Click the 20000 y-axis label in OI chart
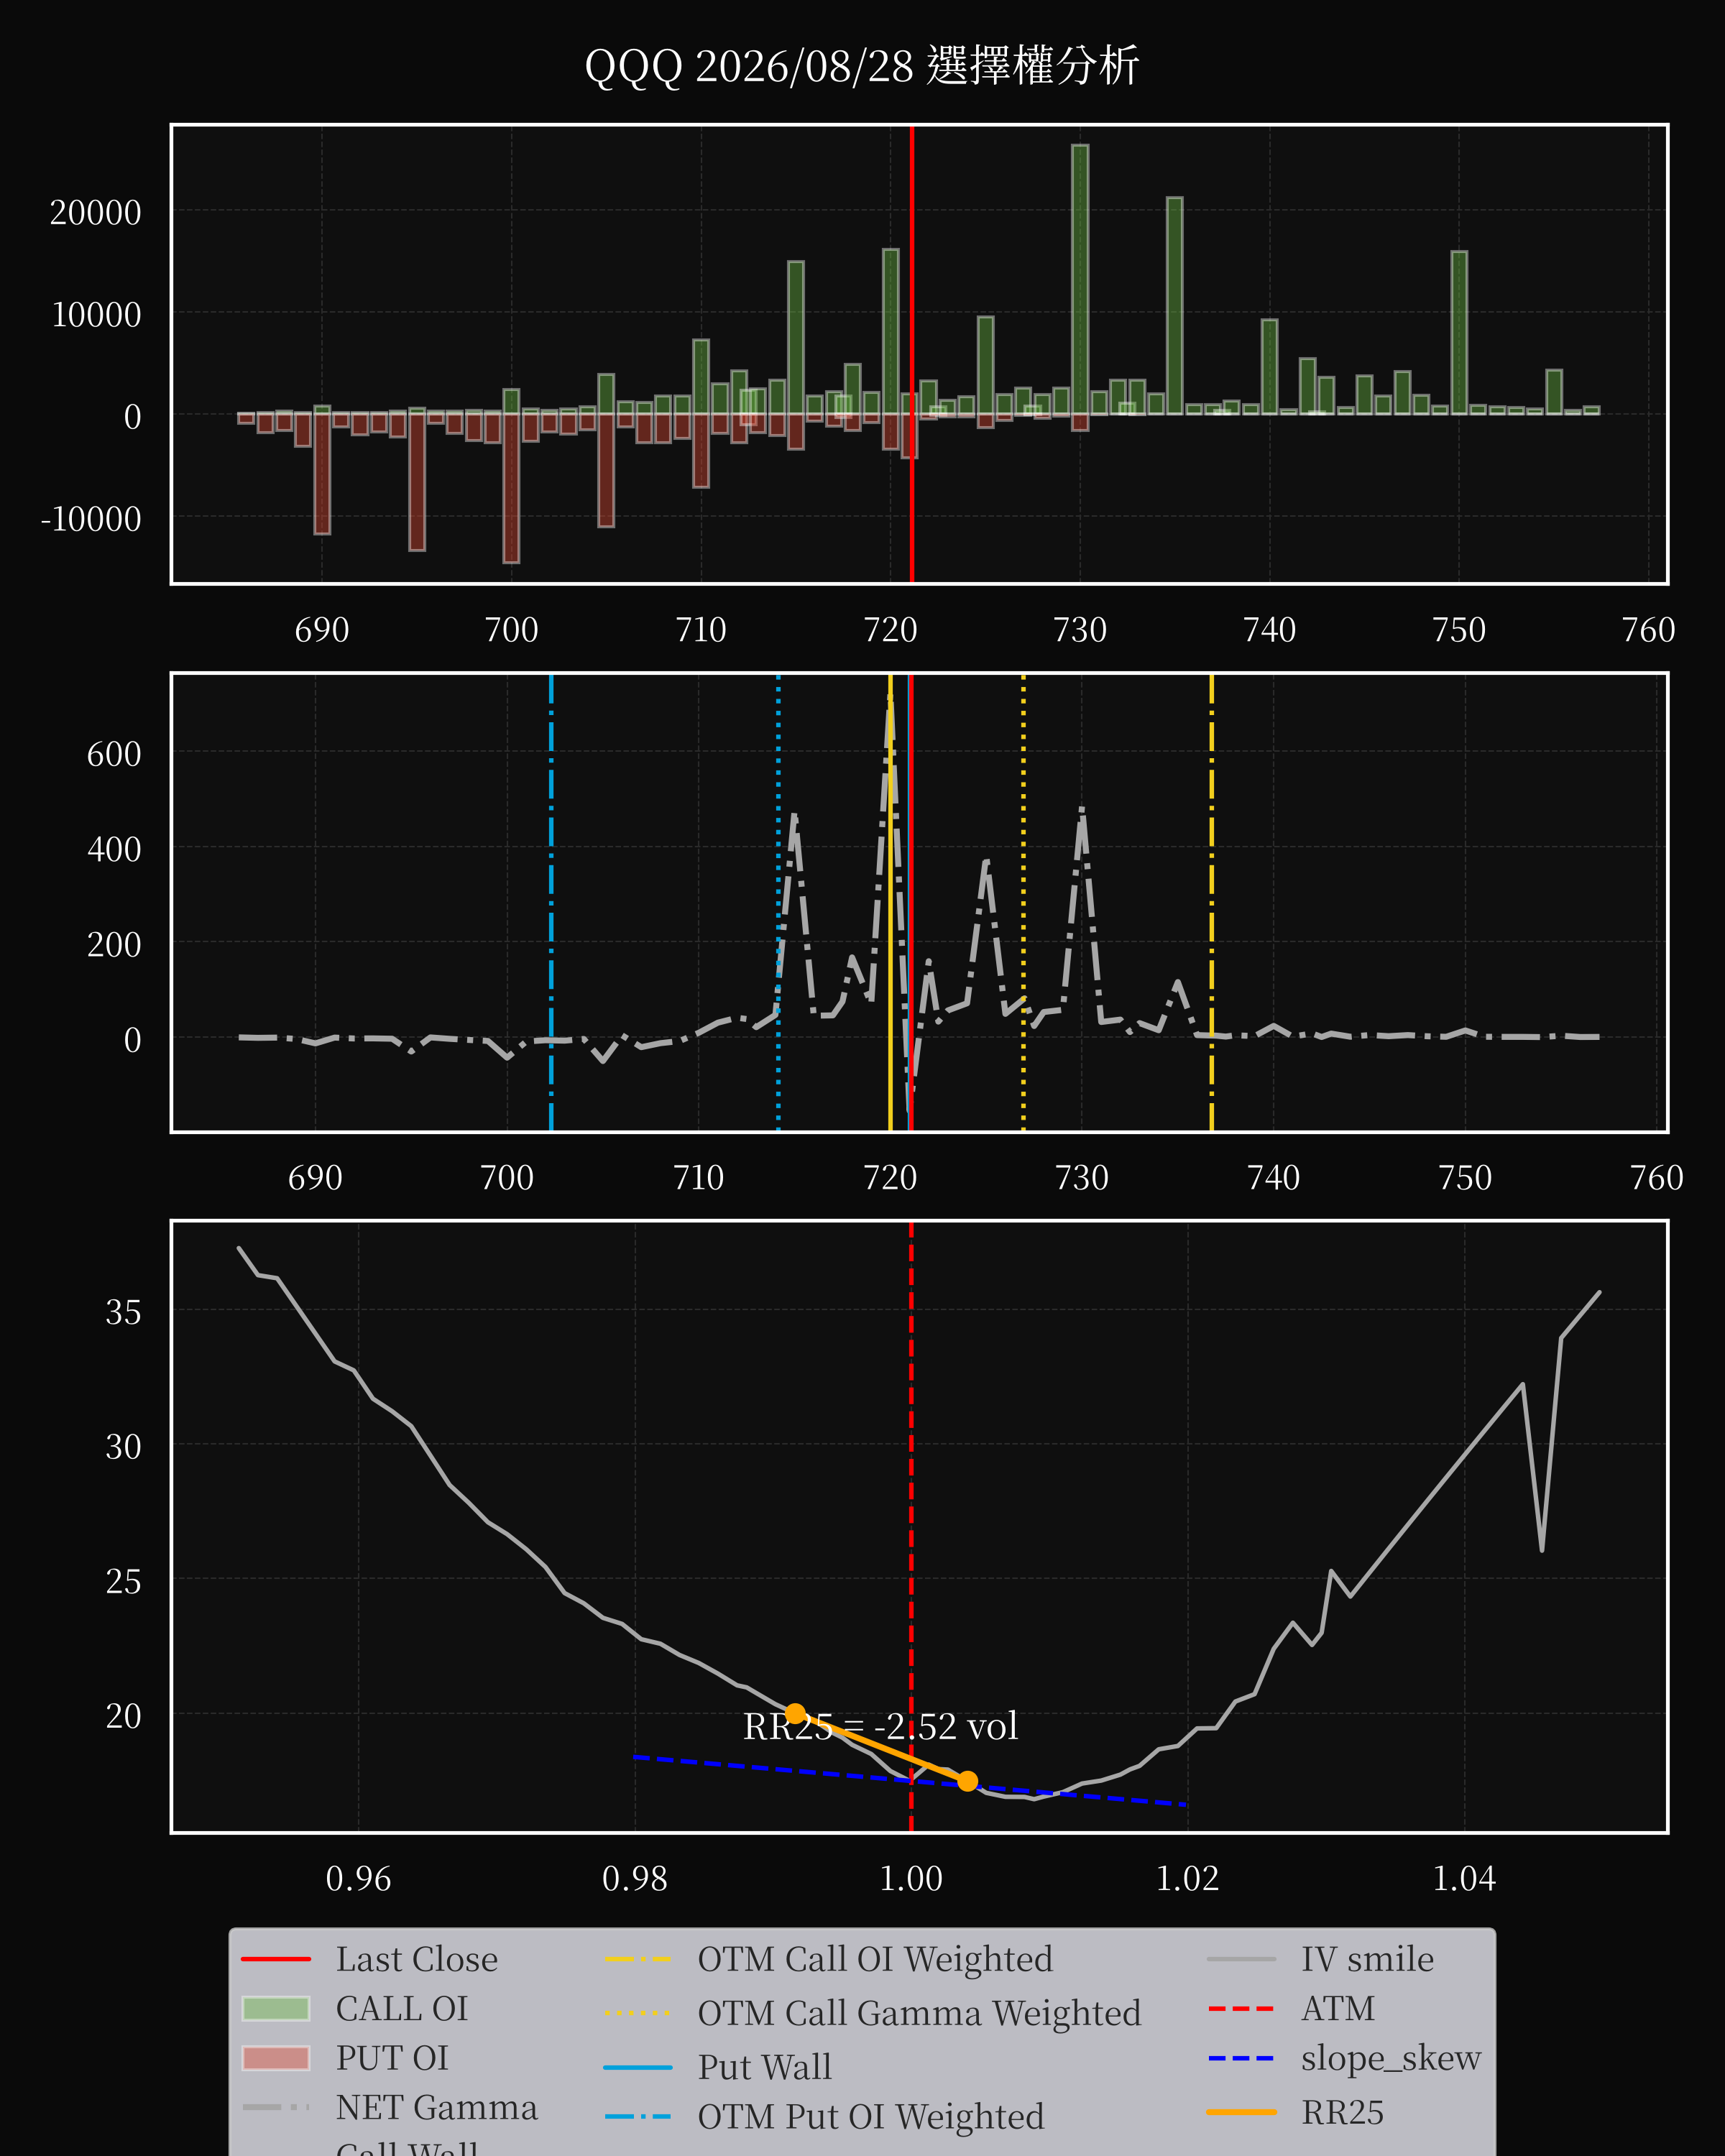 pos(96,212)
